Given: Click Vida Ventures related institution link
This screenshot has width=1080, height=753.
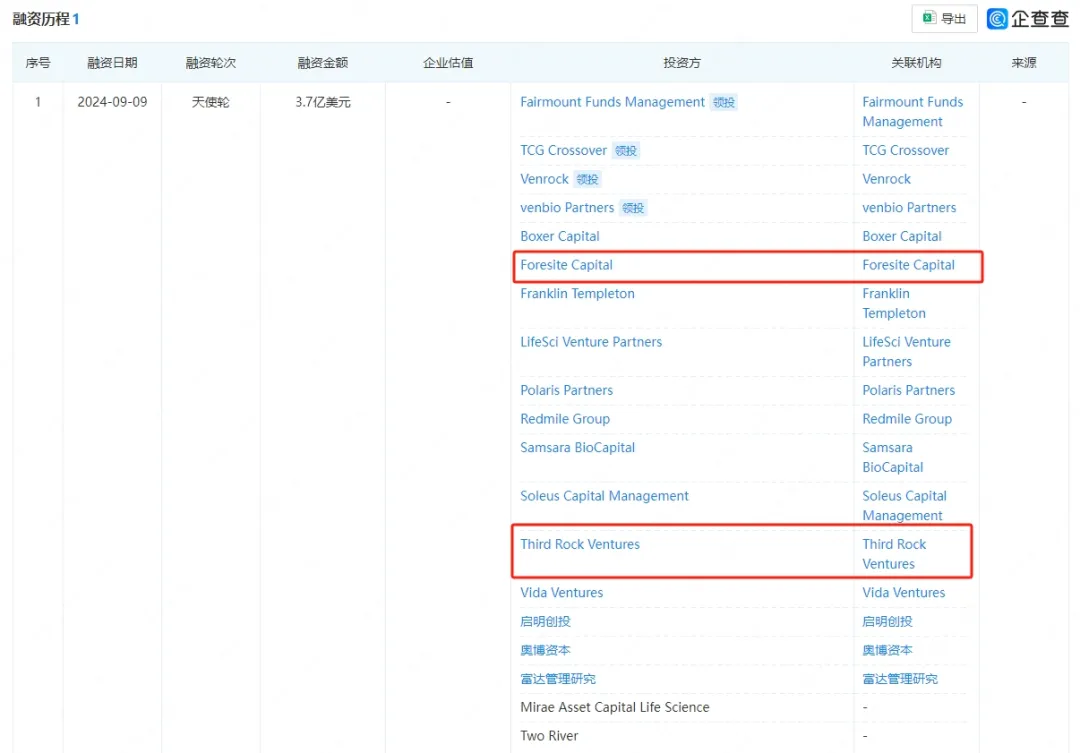Looking at the screenshot, I should coord(903,592).
